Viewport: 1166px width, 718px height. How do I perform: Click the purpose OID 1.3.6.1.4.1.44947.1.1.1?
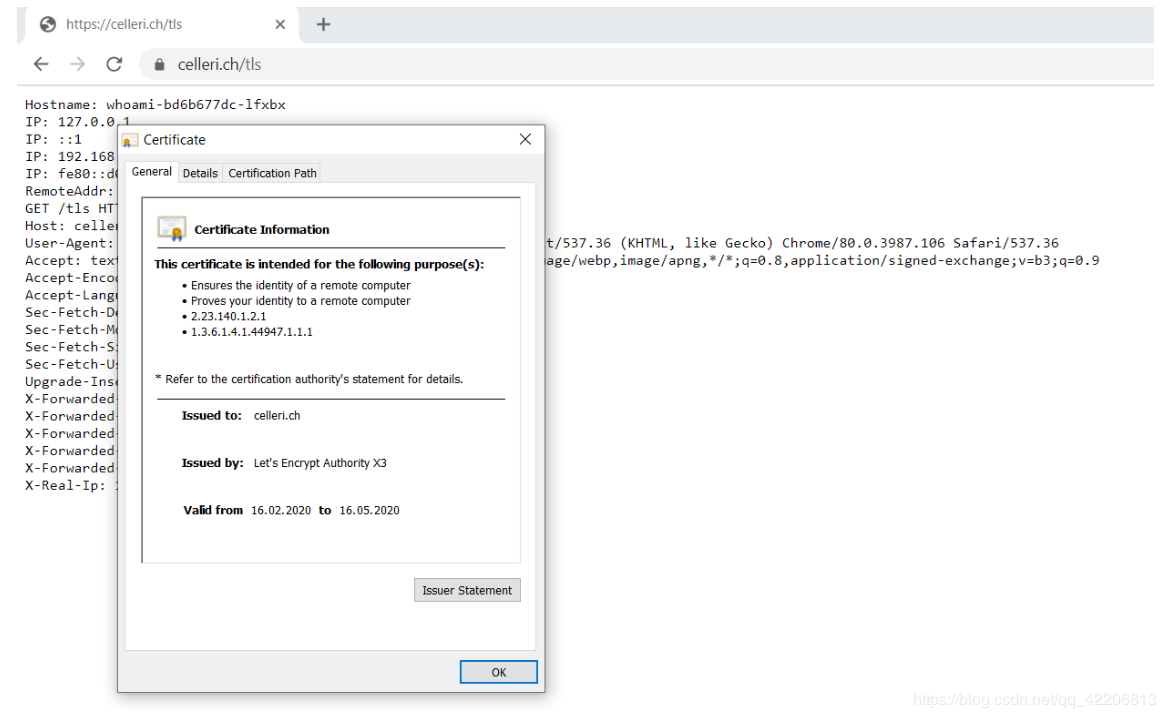[x=251, y=332]
